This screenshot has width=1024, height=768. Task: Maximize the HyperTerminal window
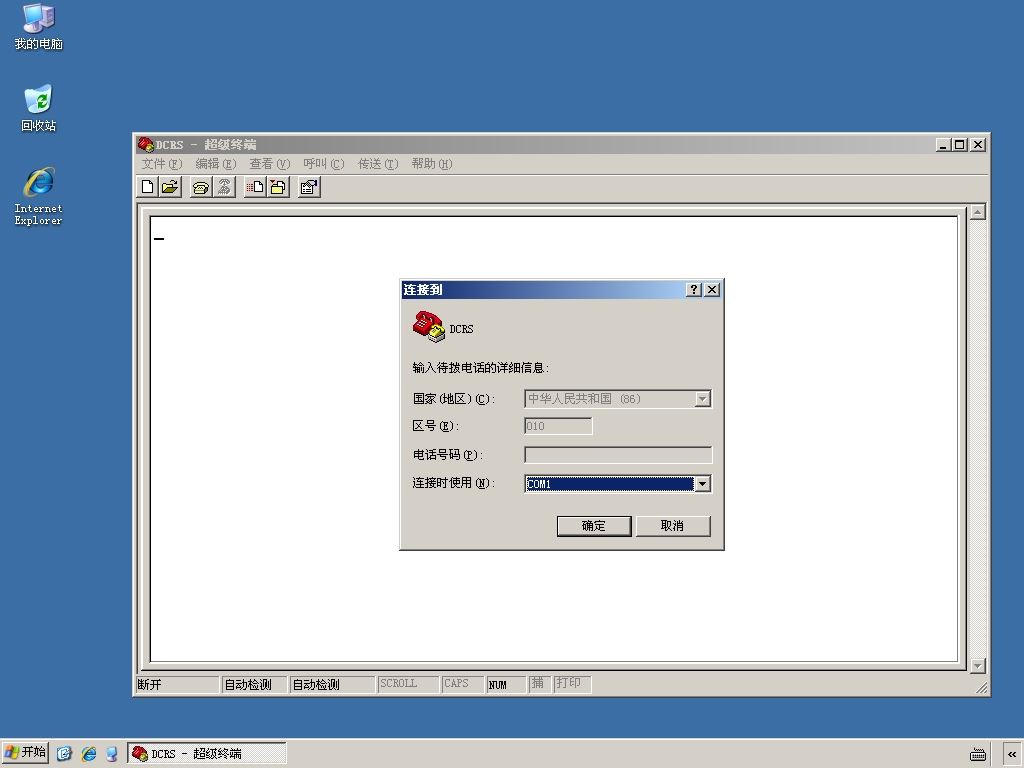pyautogui.click(x=959, y=144)
